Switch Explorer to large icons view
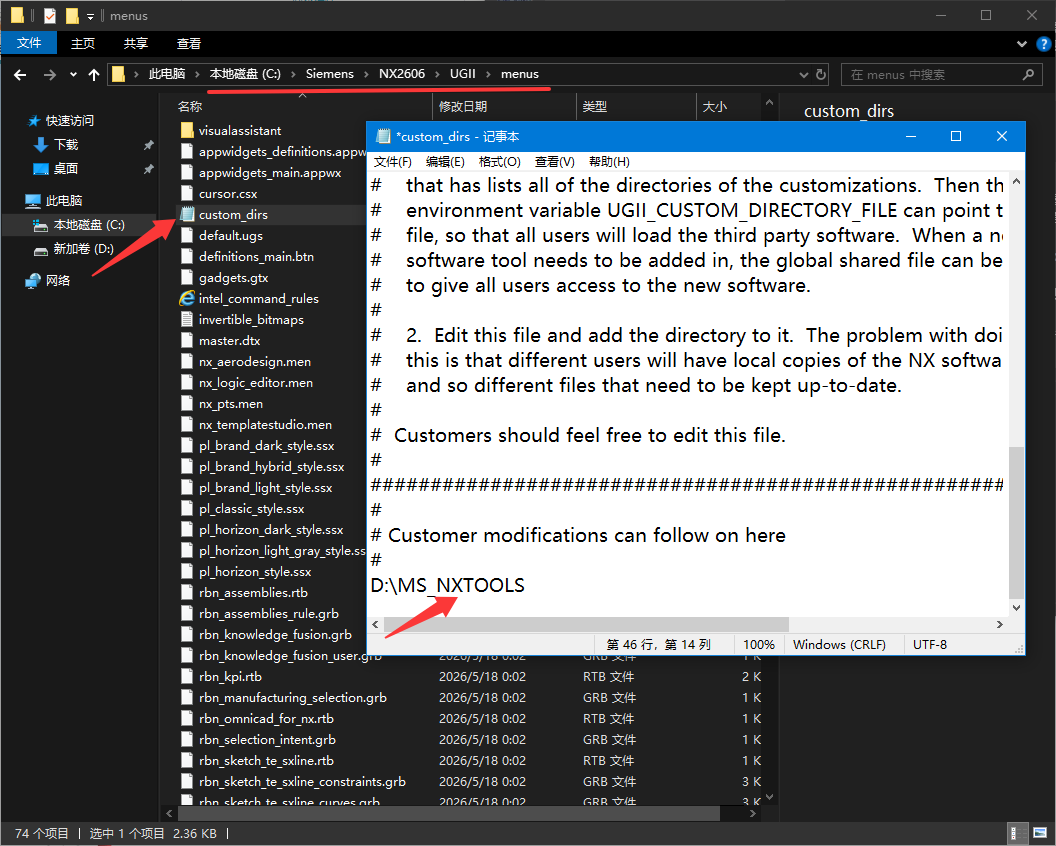1056x846 pixels. 1040,833
